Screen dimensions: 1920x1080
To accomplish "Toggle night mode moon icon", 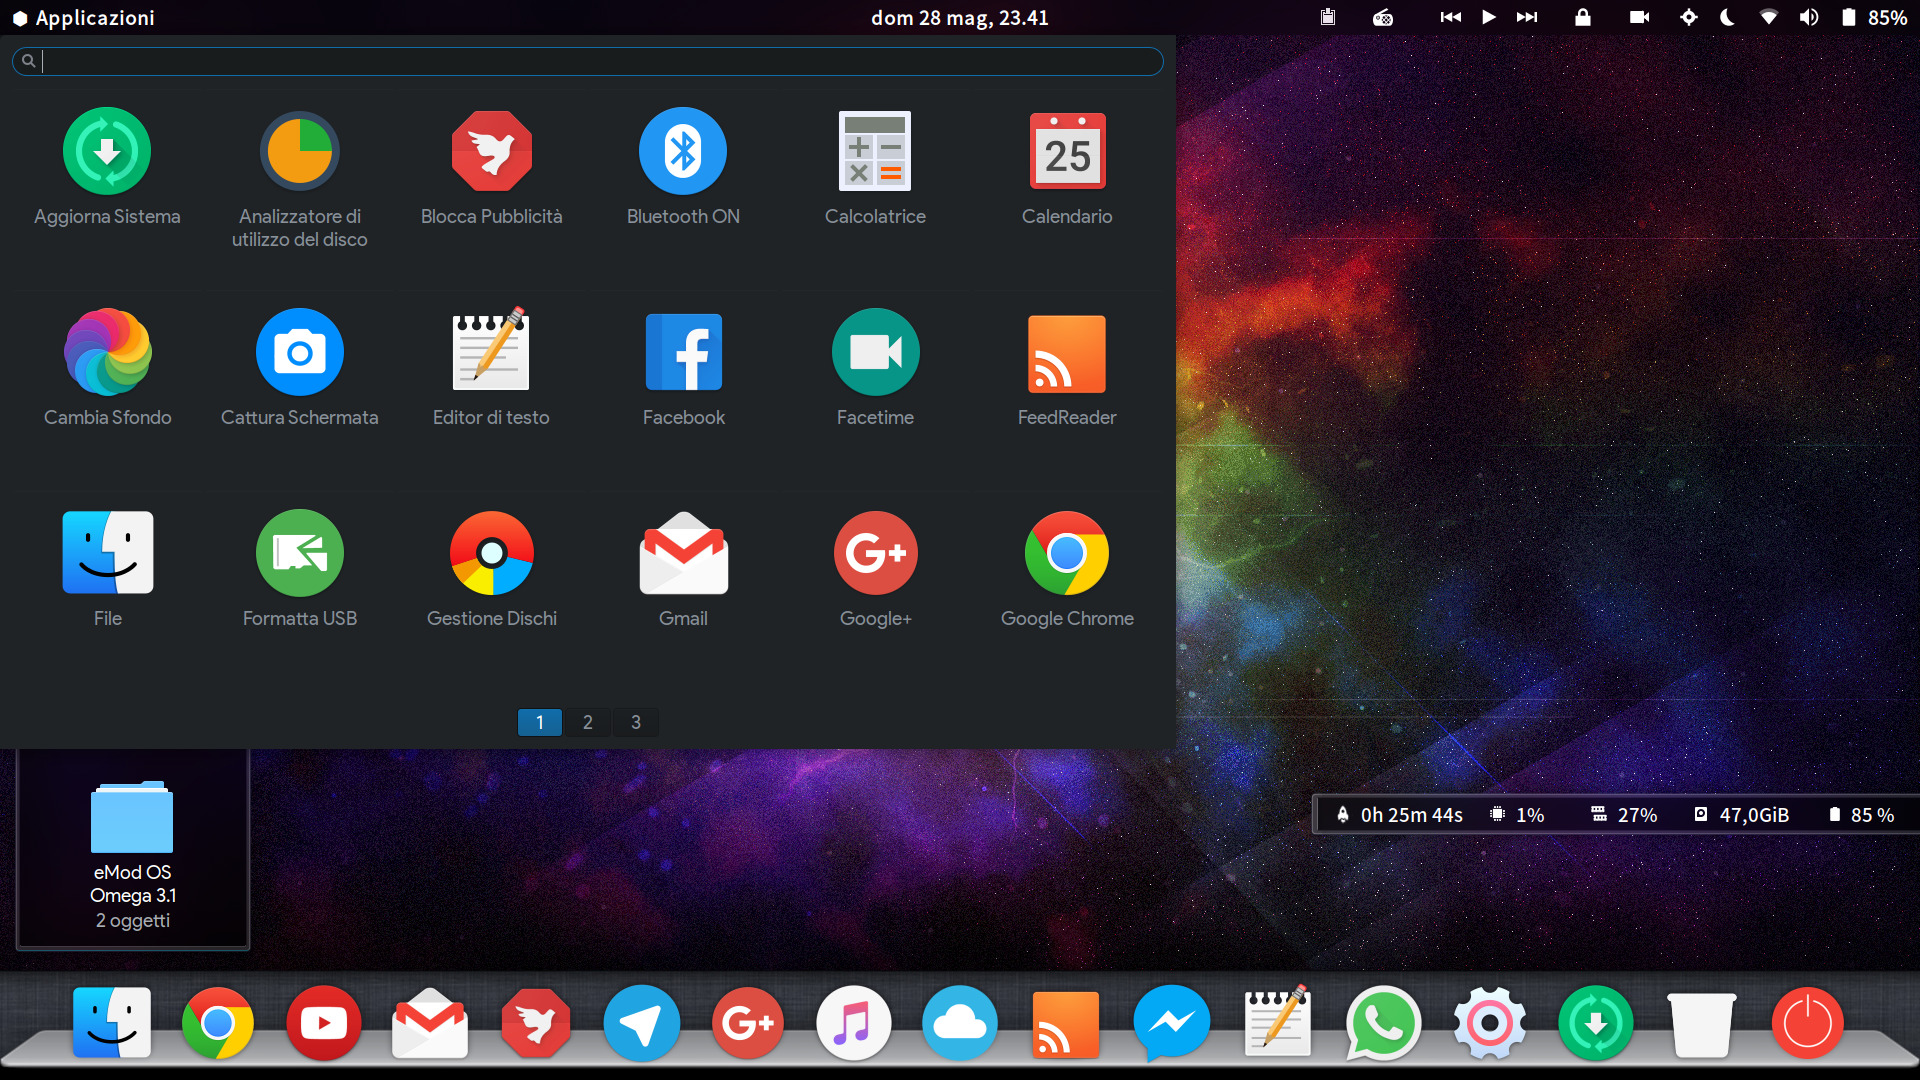I will point(1727,17).
